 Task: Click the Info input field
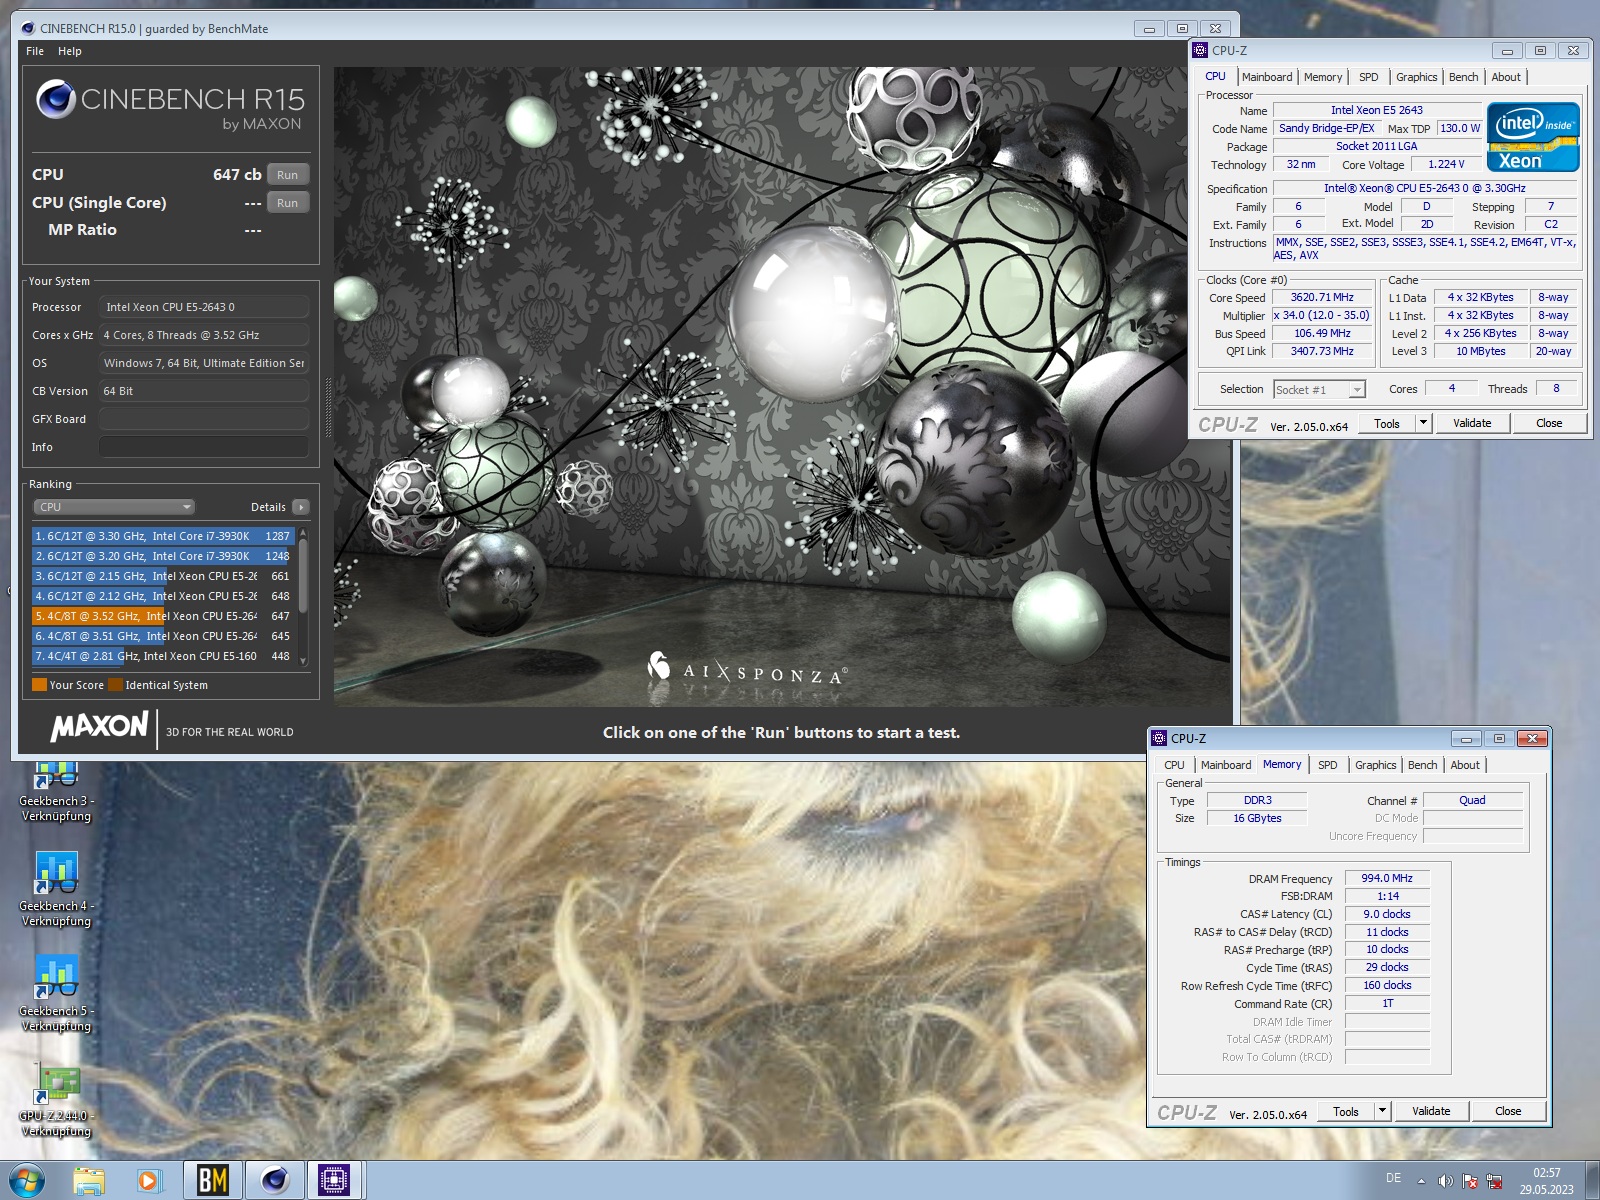point(203,447)
